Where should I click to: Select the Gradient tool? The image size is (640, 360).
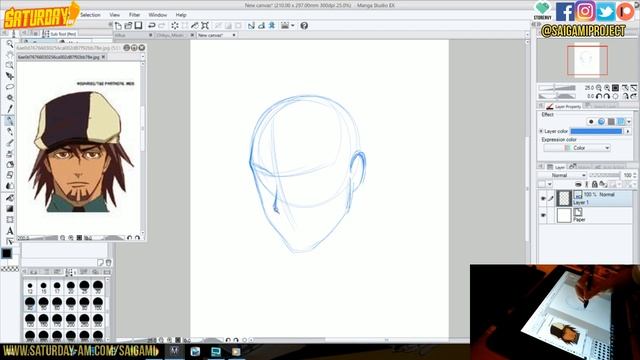click(10, 209)
